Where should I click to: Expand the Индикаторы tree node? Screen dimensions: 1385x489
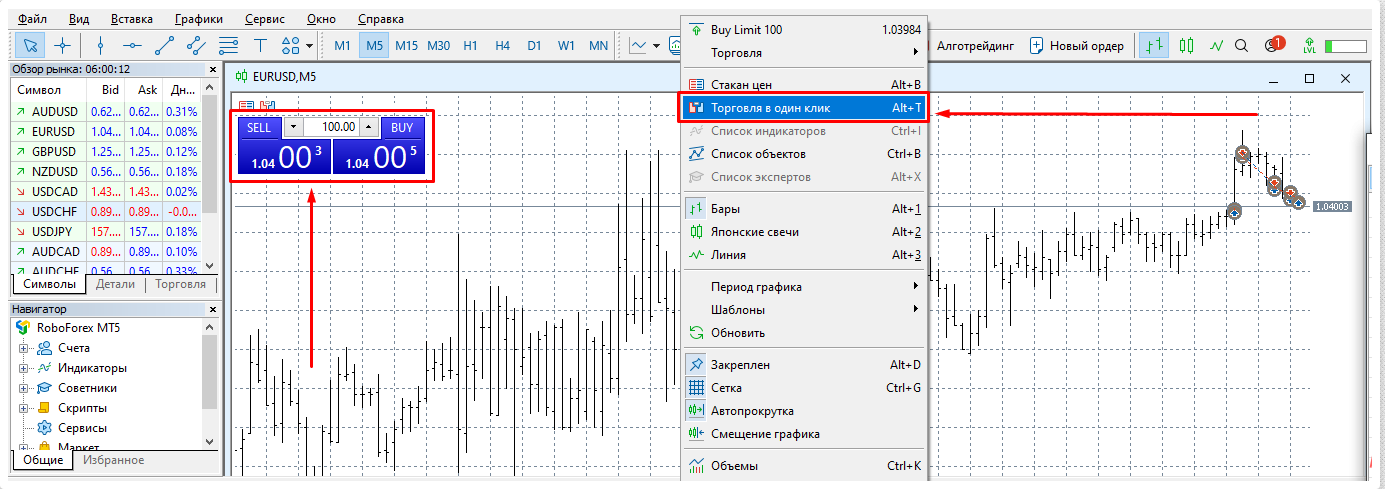tap(24, 369)
